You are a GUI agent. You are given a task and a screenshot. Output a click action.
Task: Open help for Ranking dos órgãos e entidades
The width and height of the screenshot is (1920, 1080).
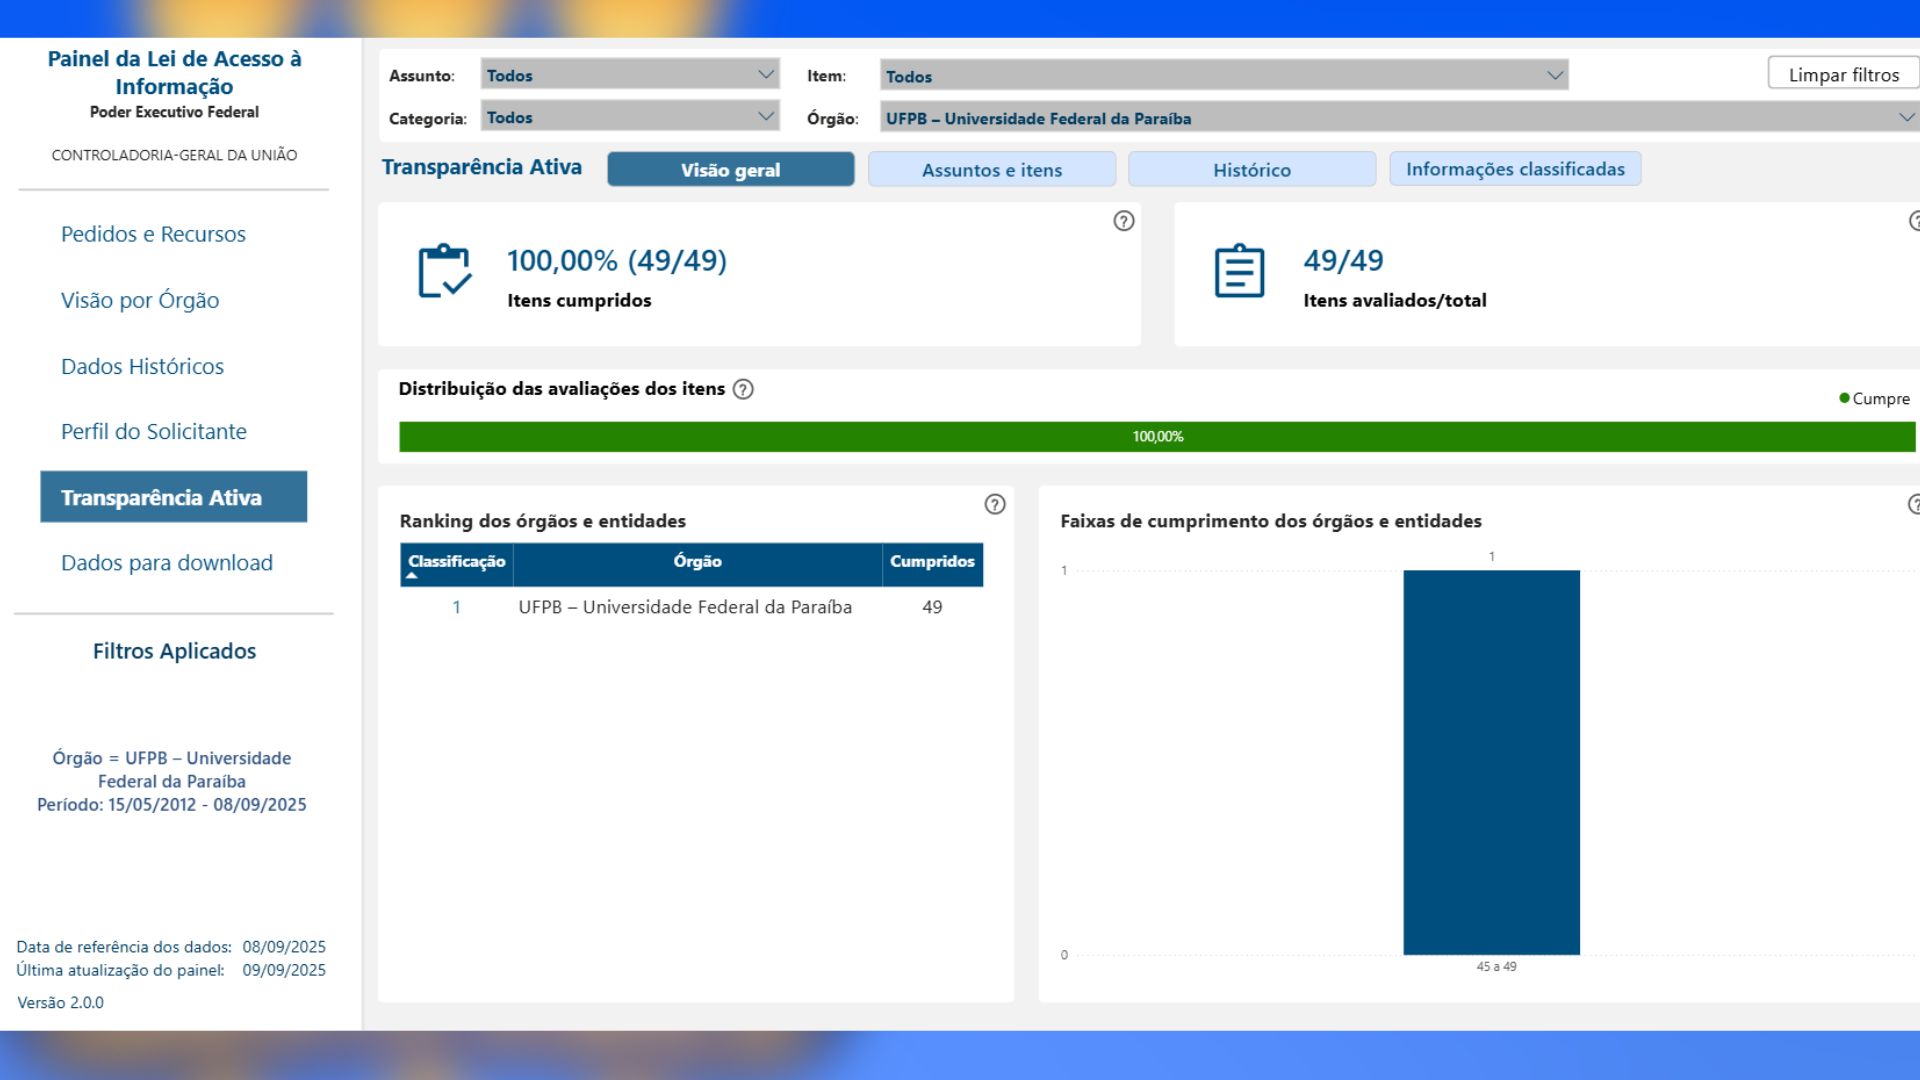tap(995, 505)
